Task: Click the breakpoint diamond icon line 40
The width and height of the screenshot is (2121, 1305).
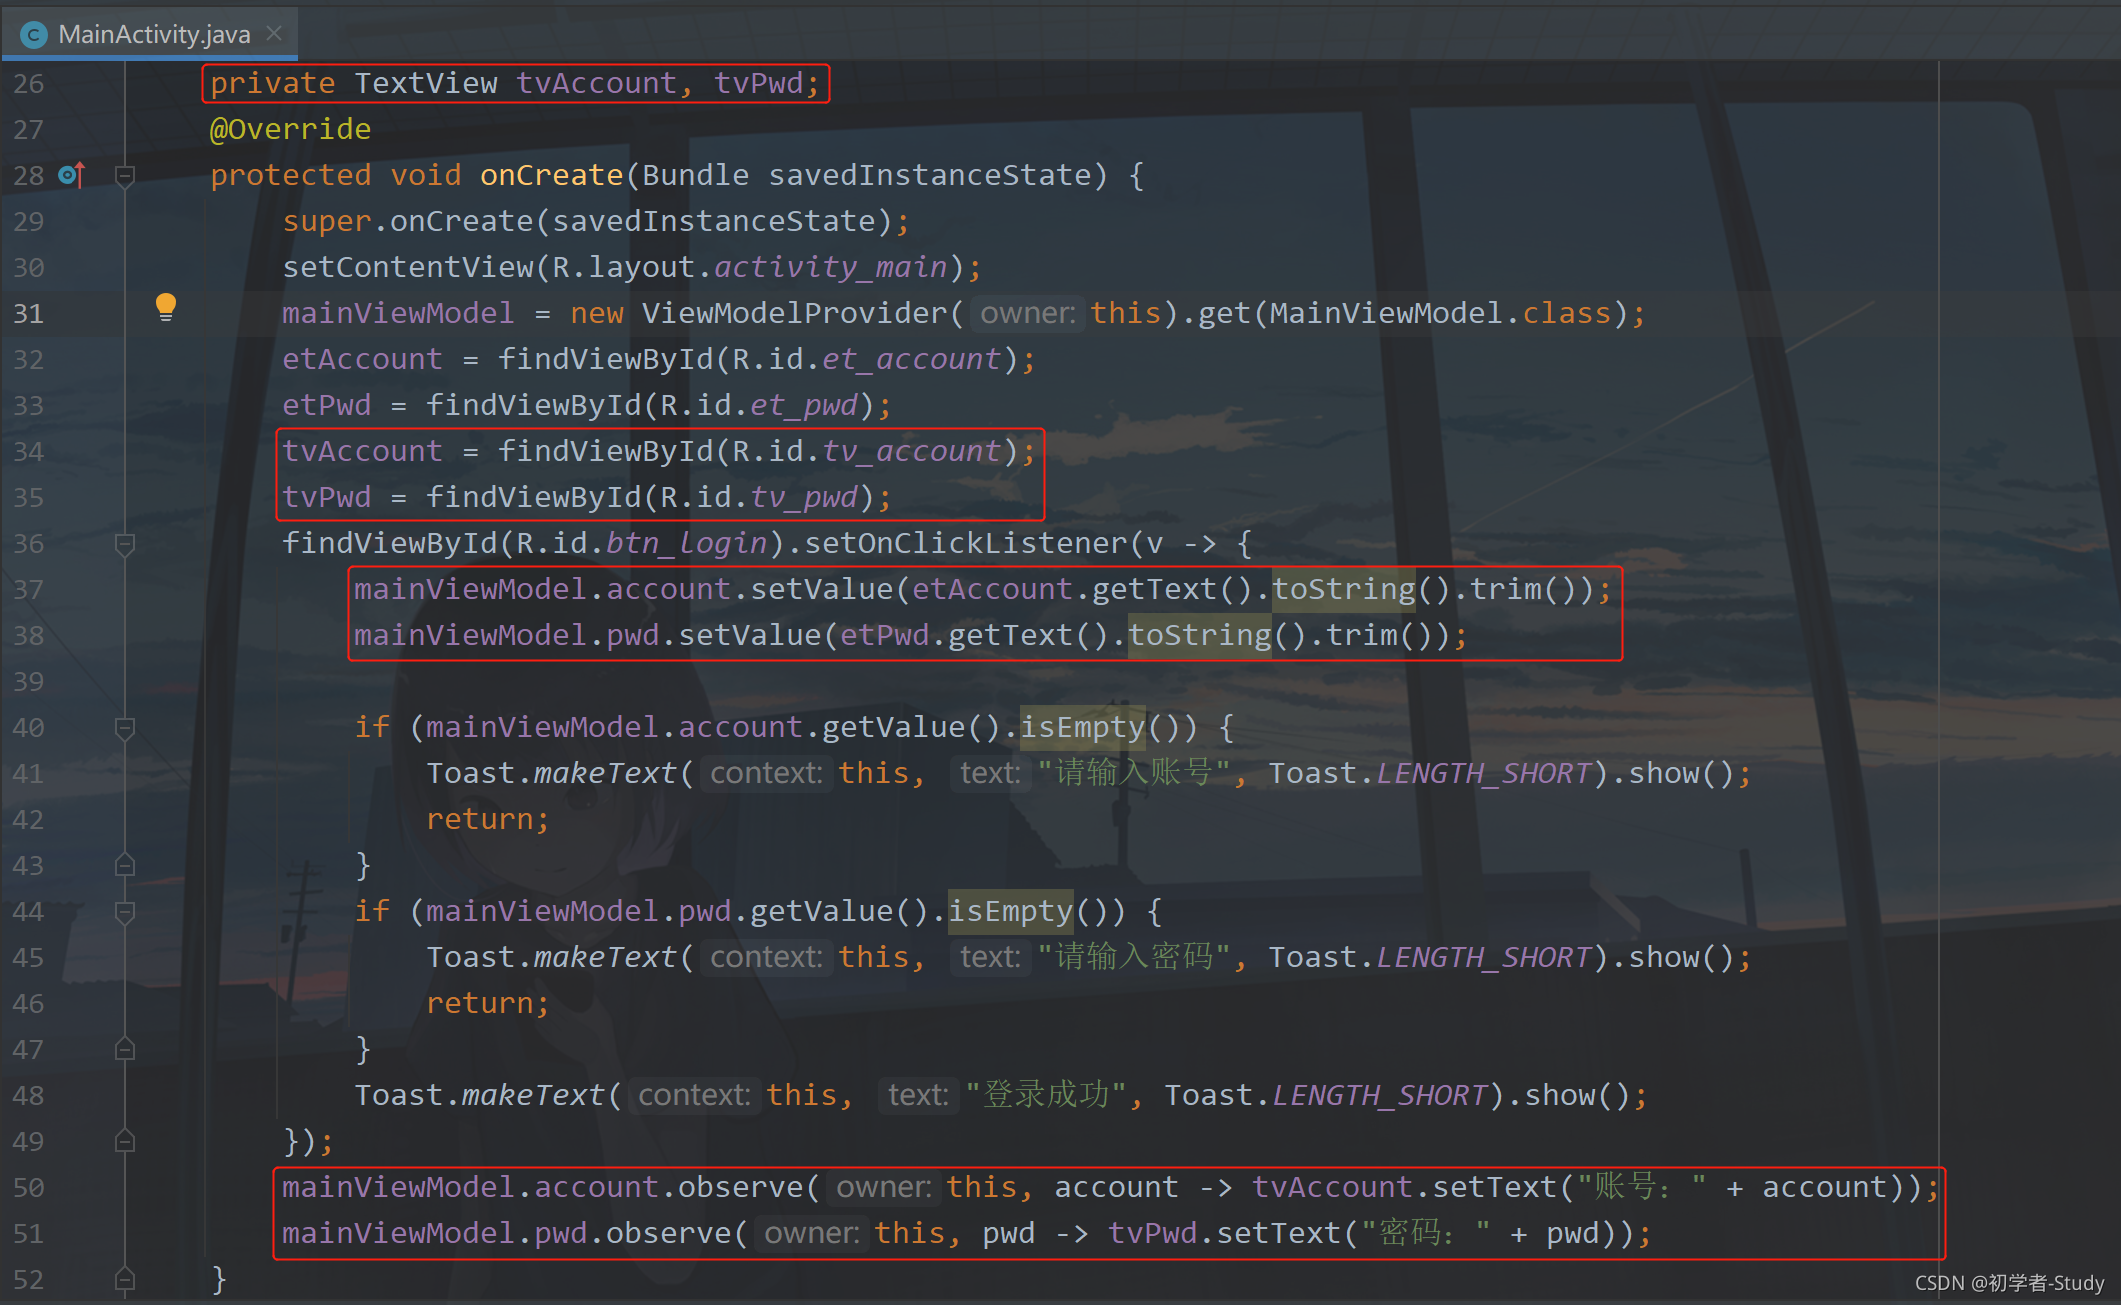Action: (124, 729)
